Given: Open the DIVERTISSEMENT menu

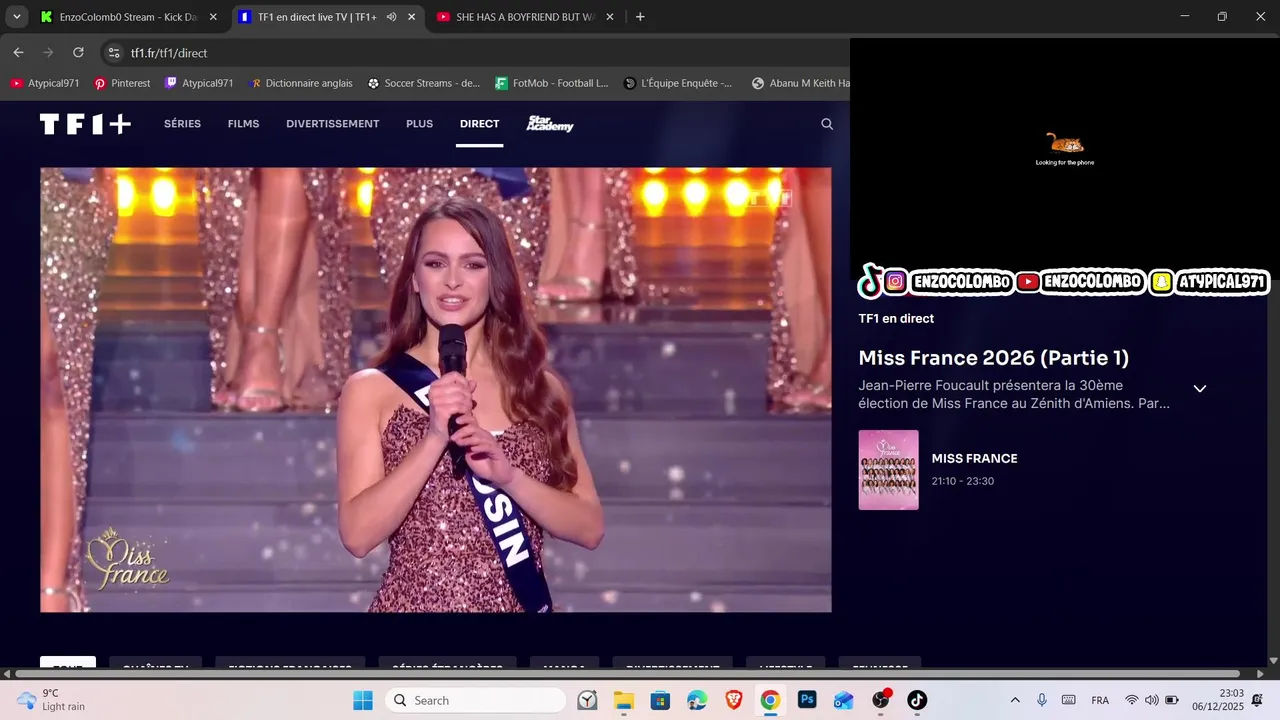Looking at the screenshot, I should pyautogui.click(x=332, y=124).
